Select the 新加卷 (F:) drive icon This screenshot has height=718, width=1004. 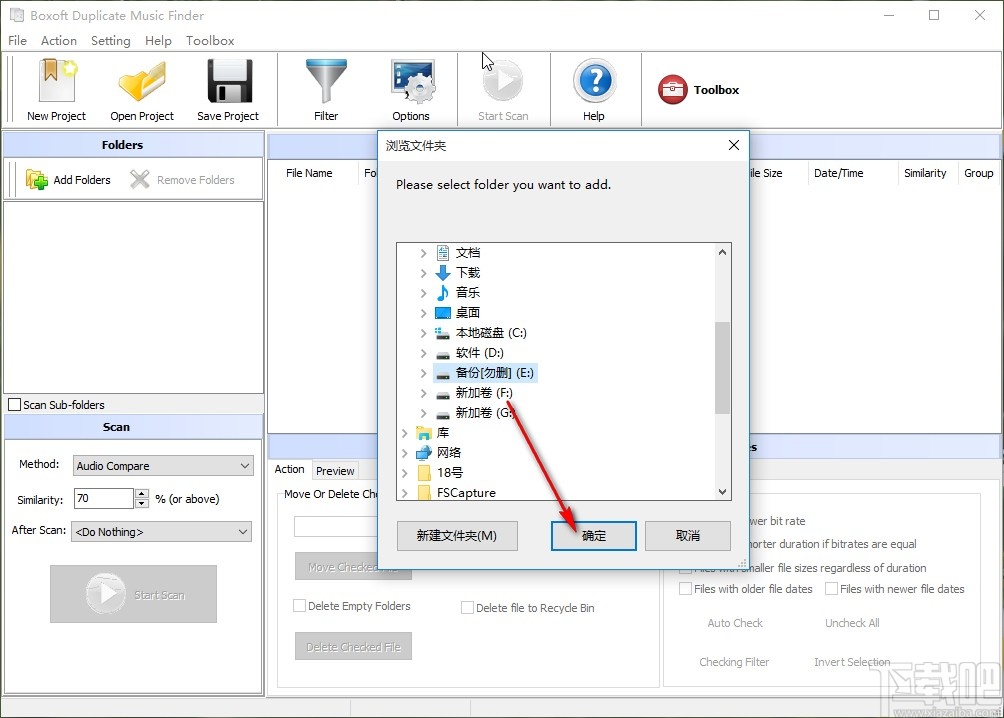442,393
